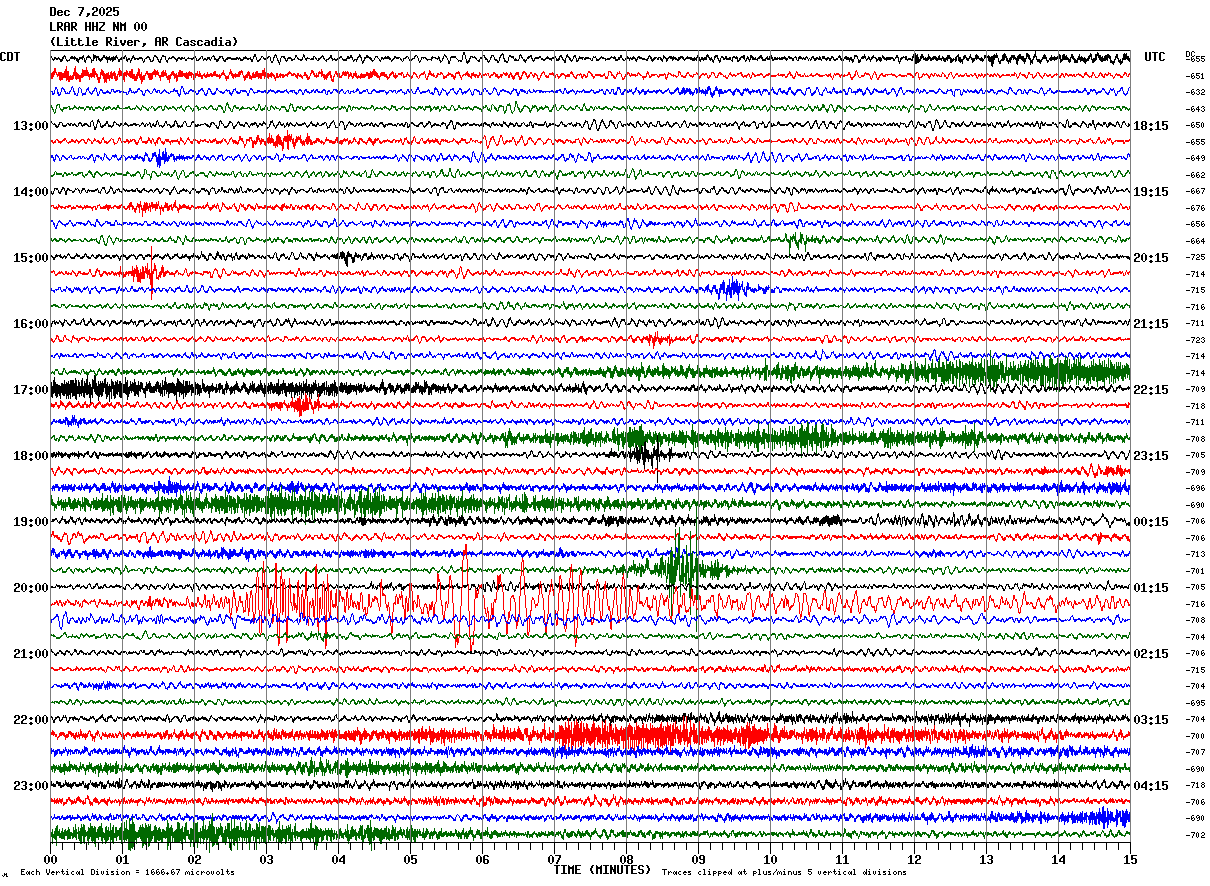Screen dimensions: 1210x886
Task: Pick minute tick "01" on the time axis
Action: click(x=123, y=860)
